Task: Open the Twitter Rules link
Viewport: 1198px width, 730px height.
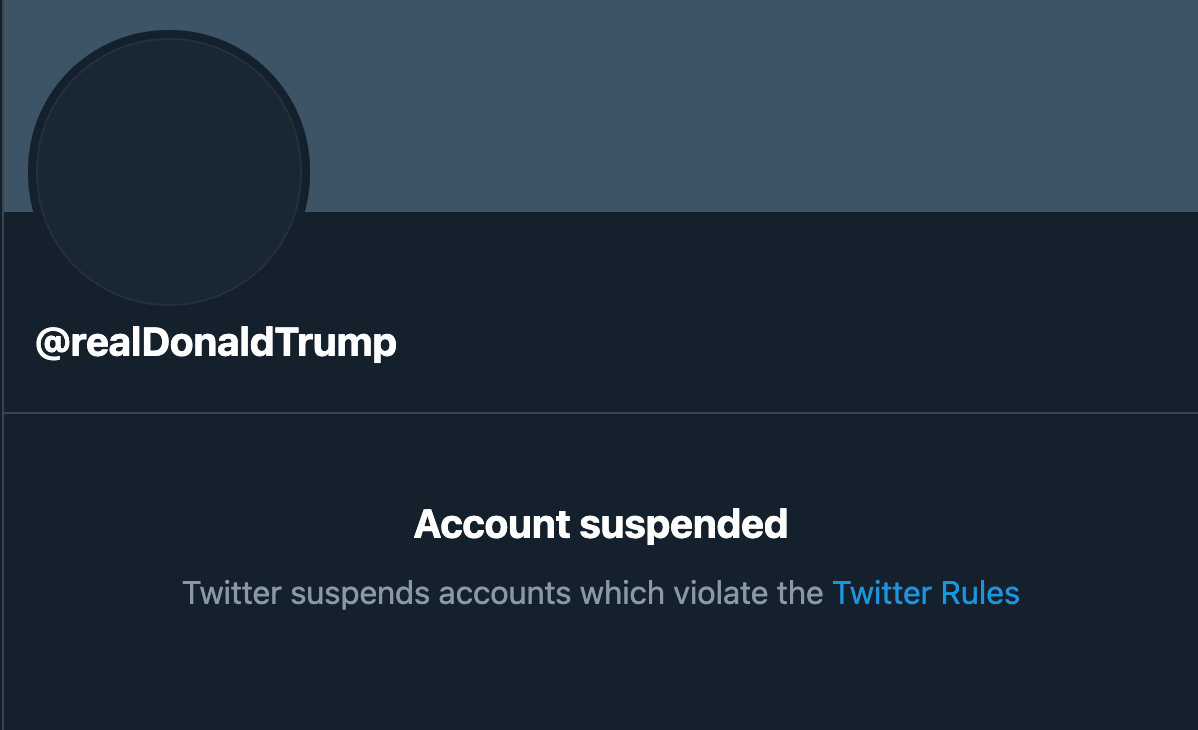Action: click(x=925, y=593)
